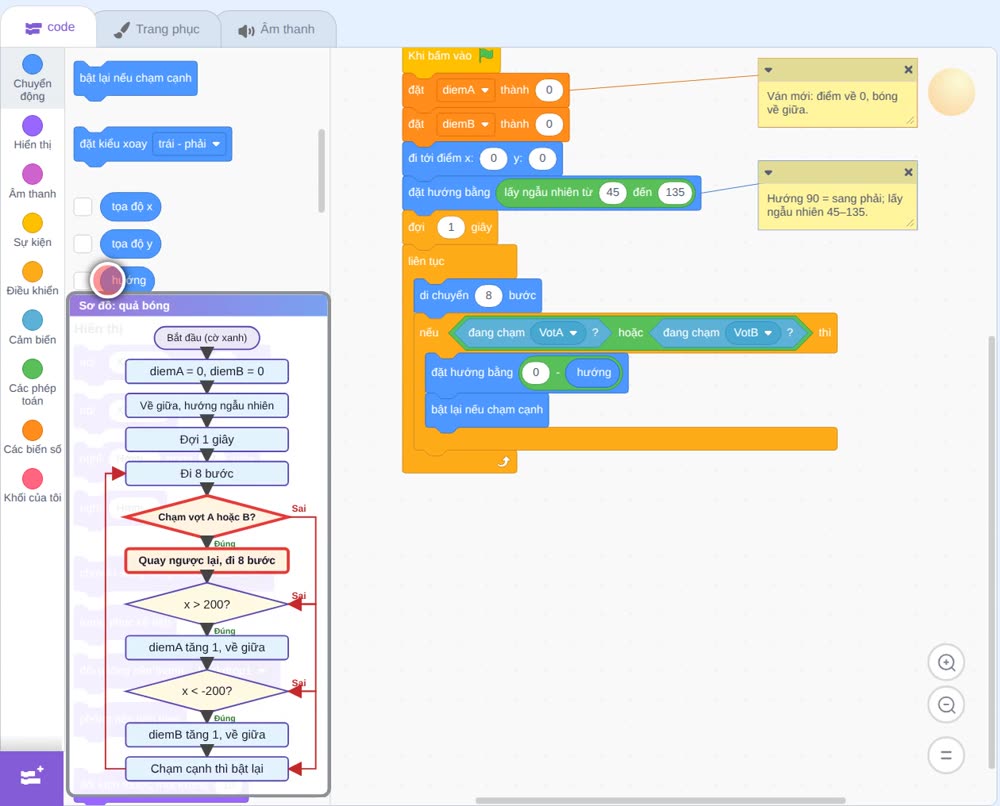Collapse the 'Ván mới' comment

pos(768,70)
